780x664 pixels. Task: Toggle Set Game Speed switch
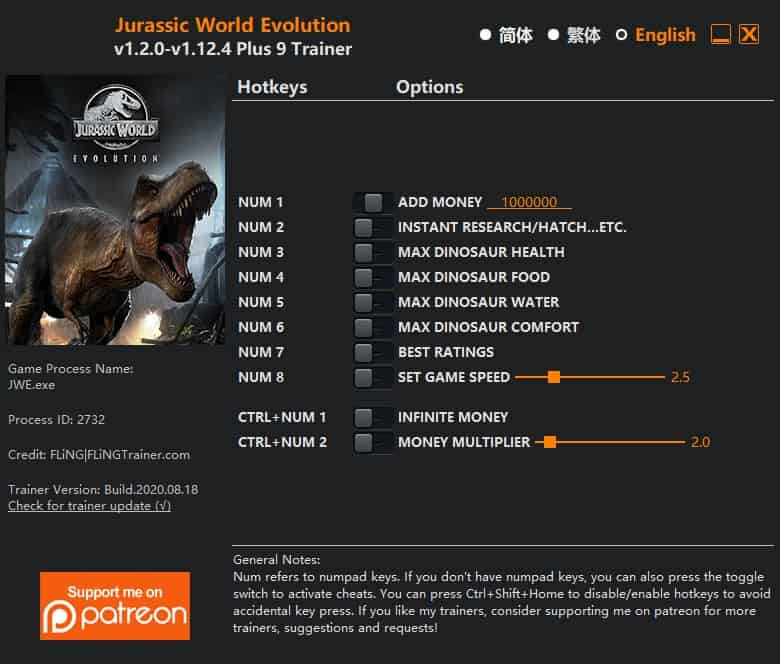click(373, 378)
